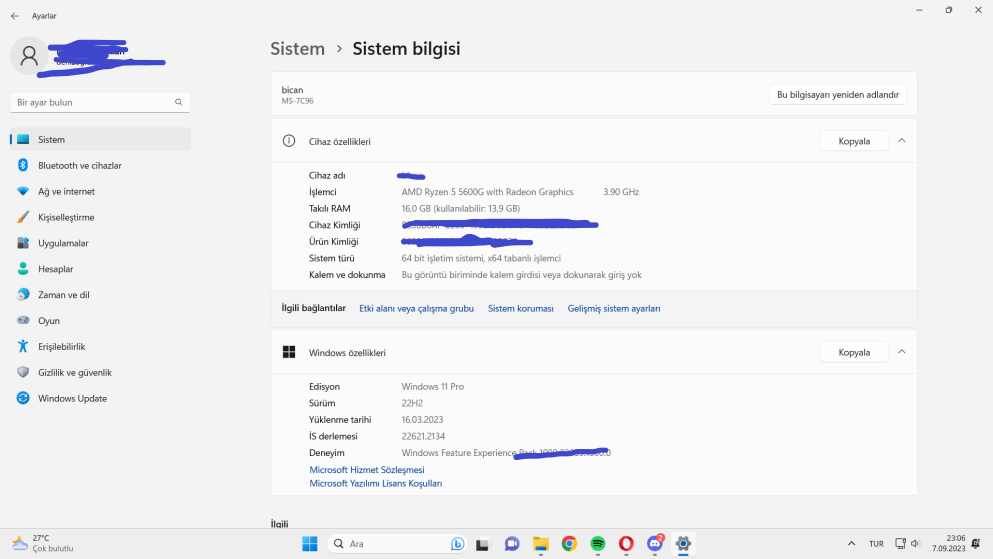Open the volume speaker icon in tray
This screenshot has width=993, height=559.
point(915,544)
